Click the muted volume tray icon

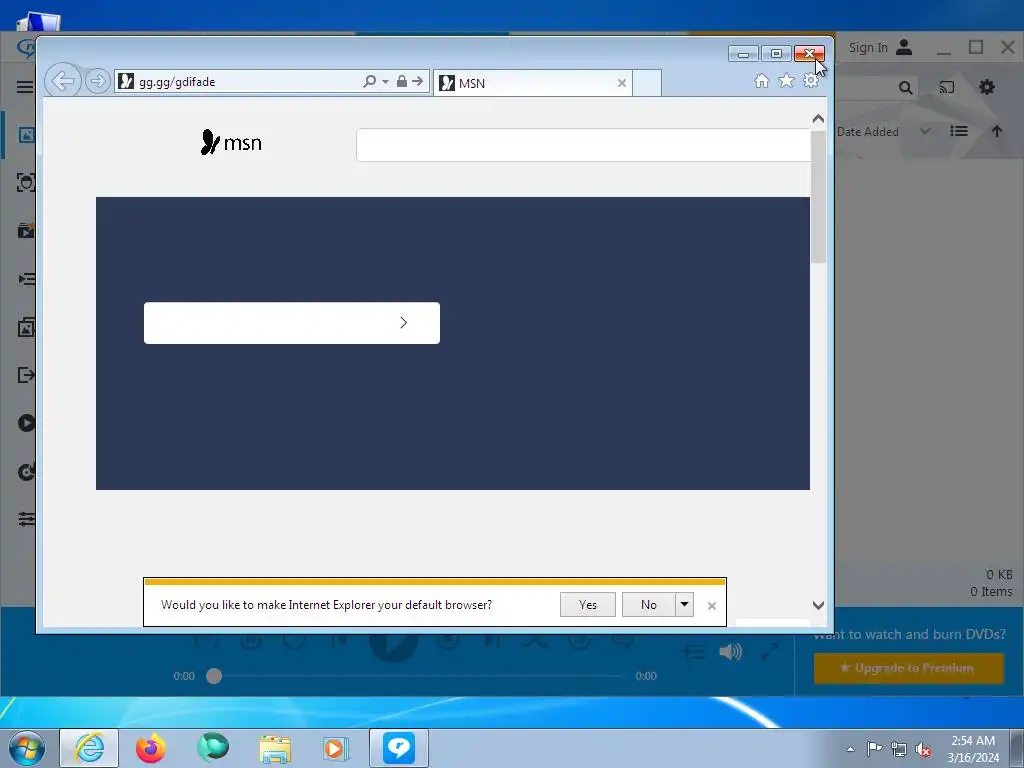click(923, 749)
